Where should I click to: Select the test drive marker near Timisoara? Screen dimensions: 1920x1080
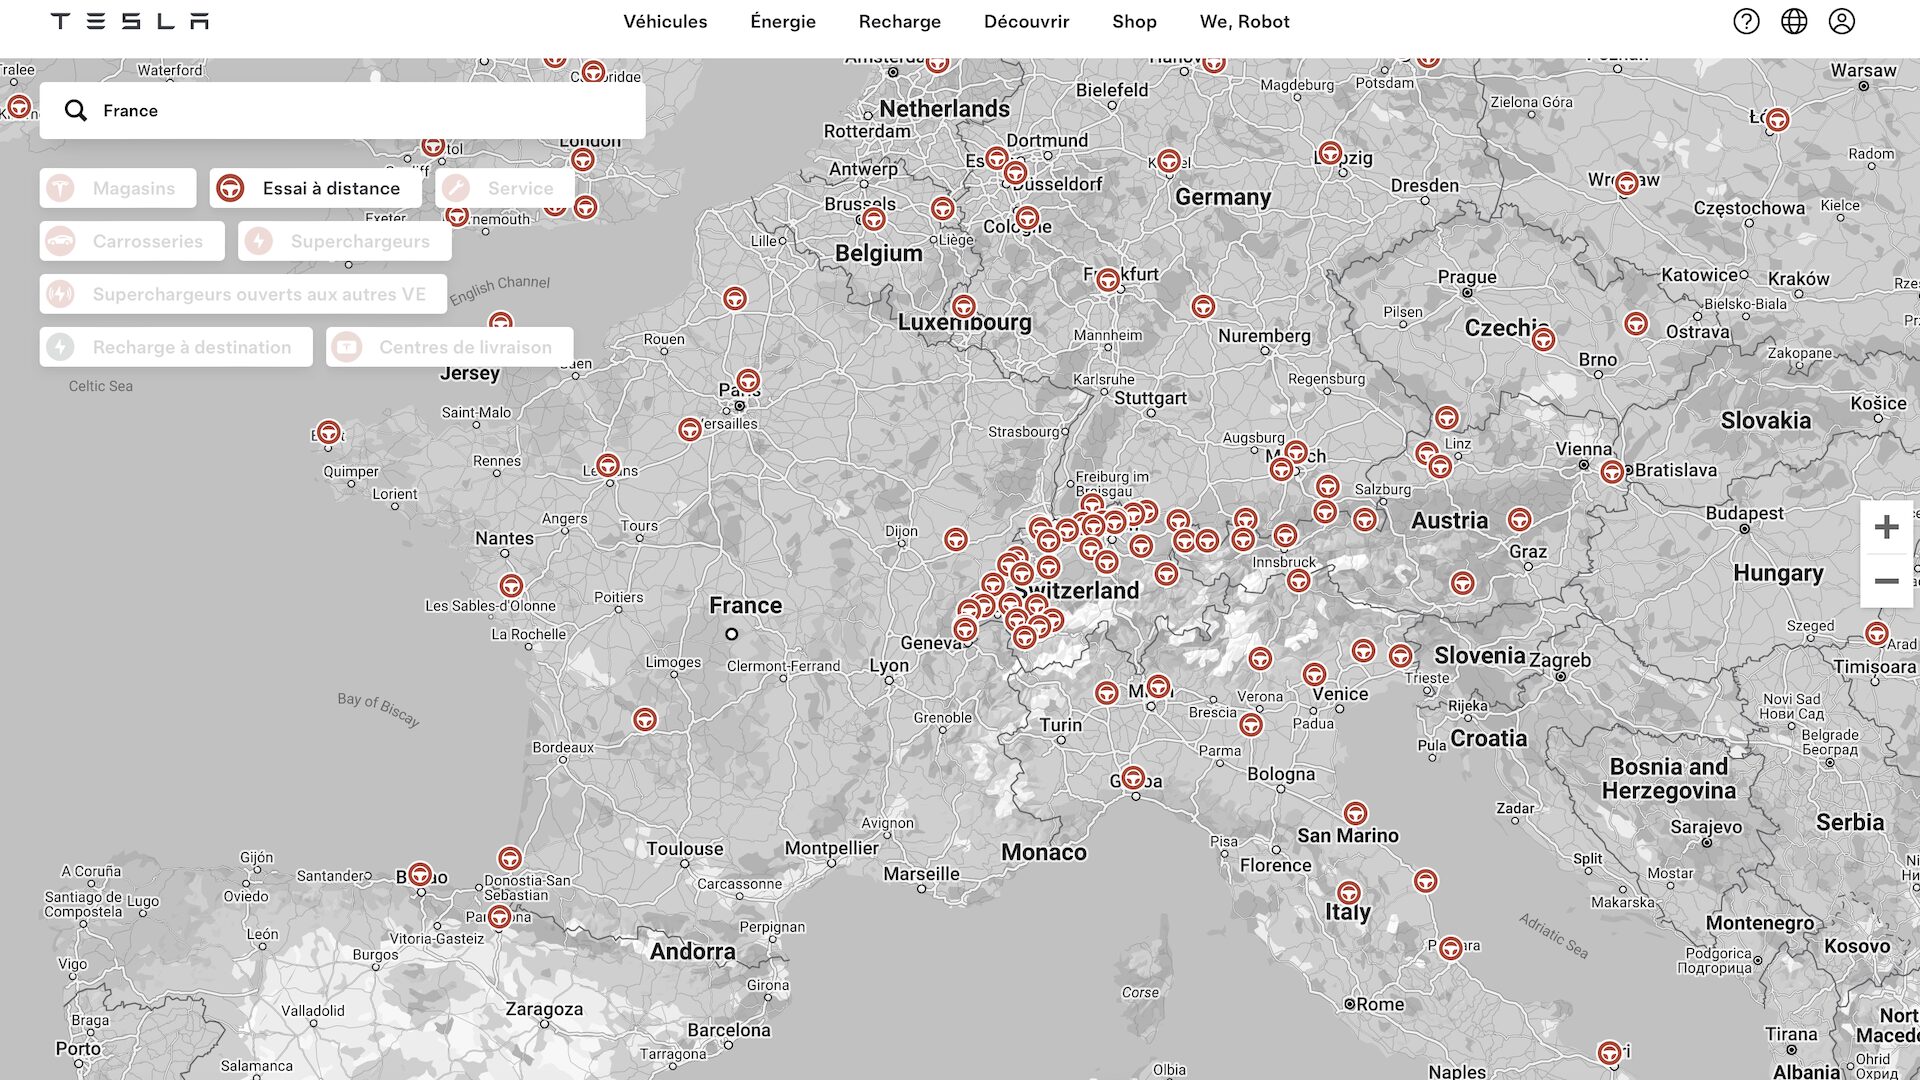tap(1877, 633)
